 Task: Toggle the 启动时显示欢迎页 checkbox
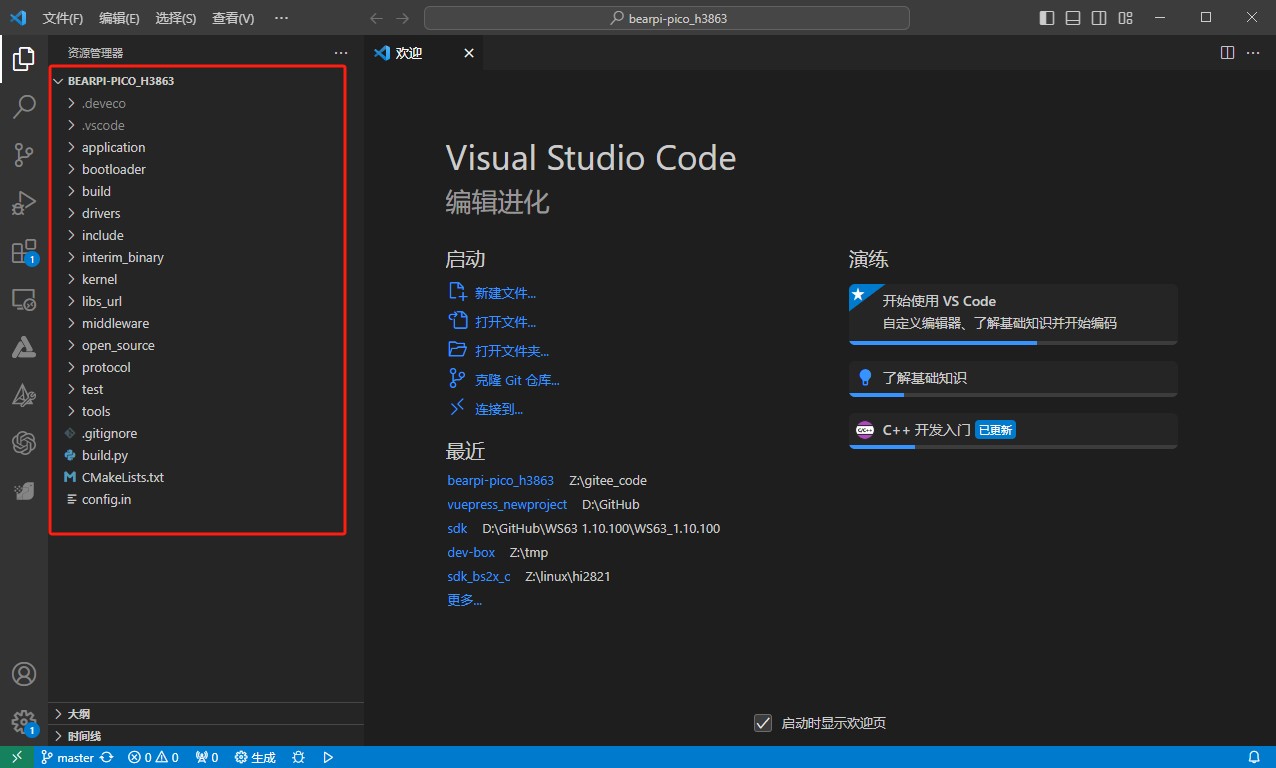coord(763,723)
